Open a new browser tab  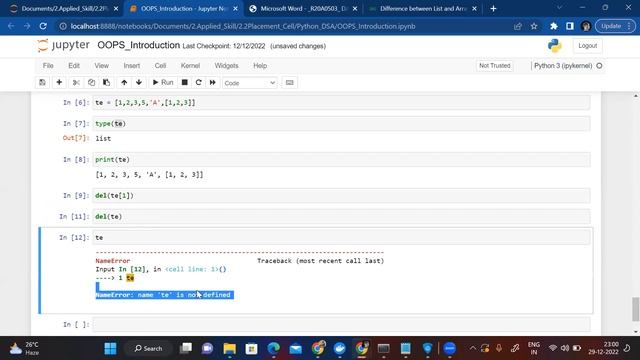click(x=493, y=9)
